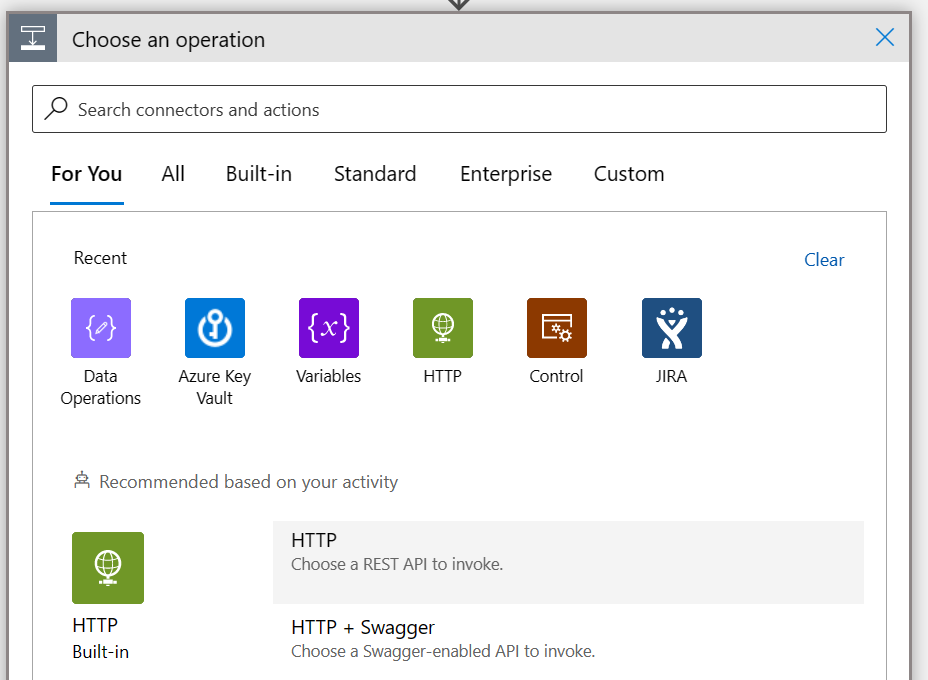Open the Azure Key Vault connector
The width and height of the screenshot is (928, 680).
tap(214, 327)
